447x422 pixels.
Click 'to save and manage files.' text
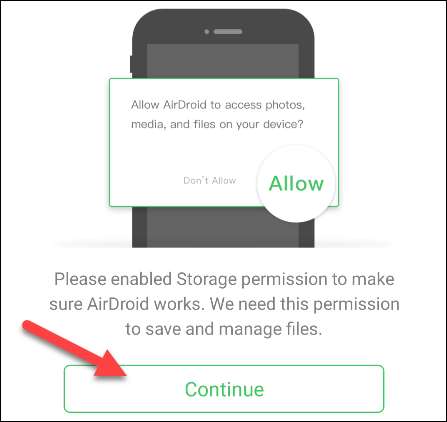click(x=224, y=329)
